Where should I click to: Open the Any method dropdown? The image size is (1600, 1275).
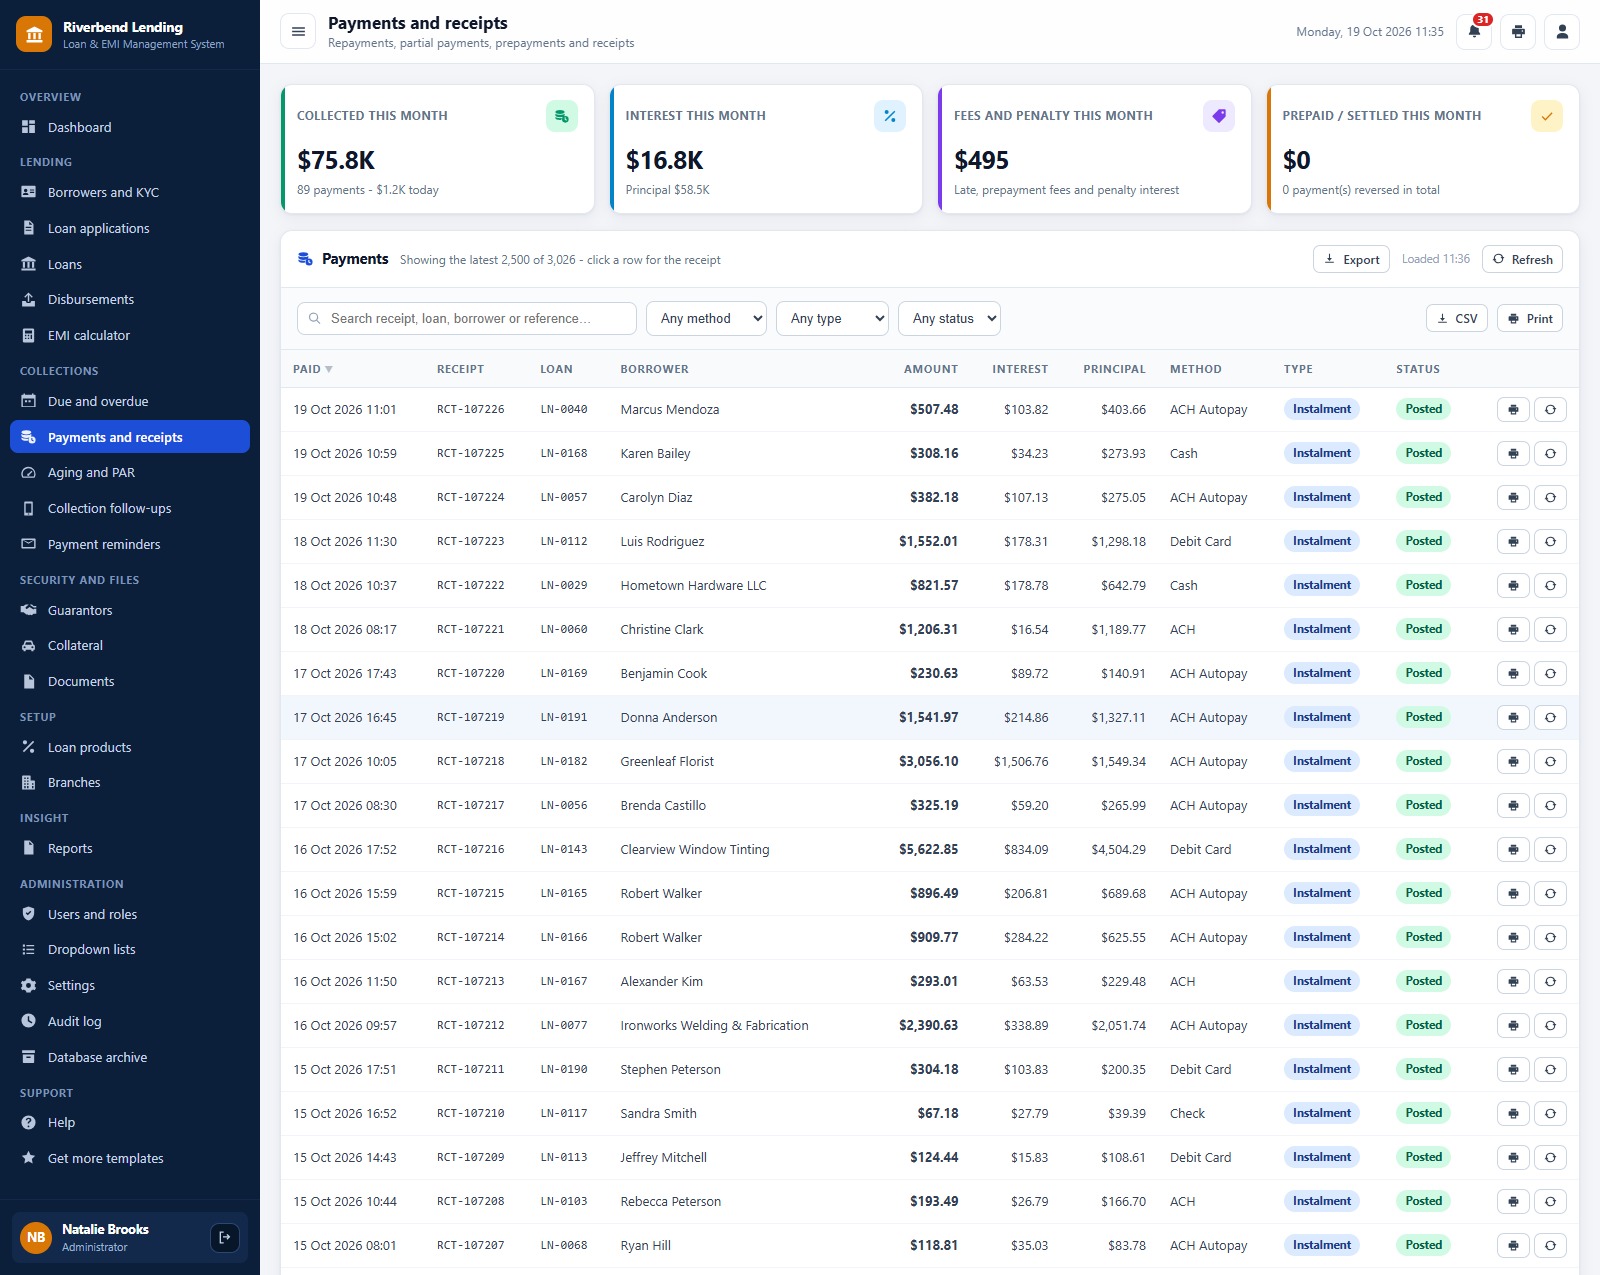(706, 319)
